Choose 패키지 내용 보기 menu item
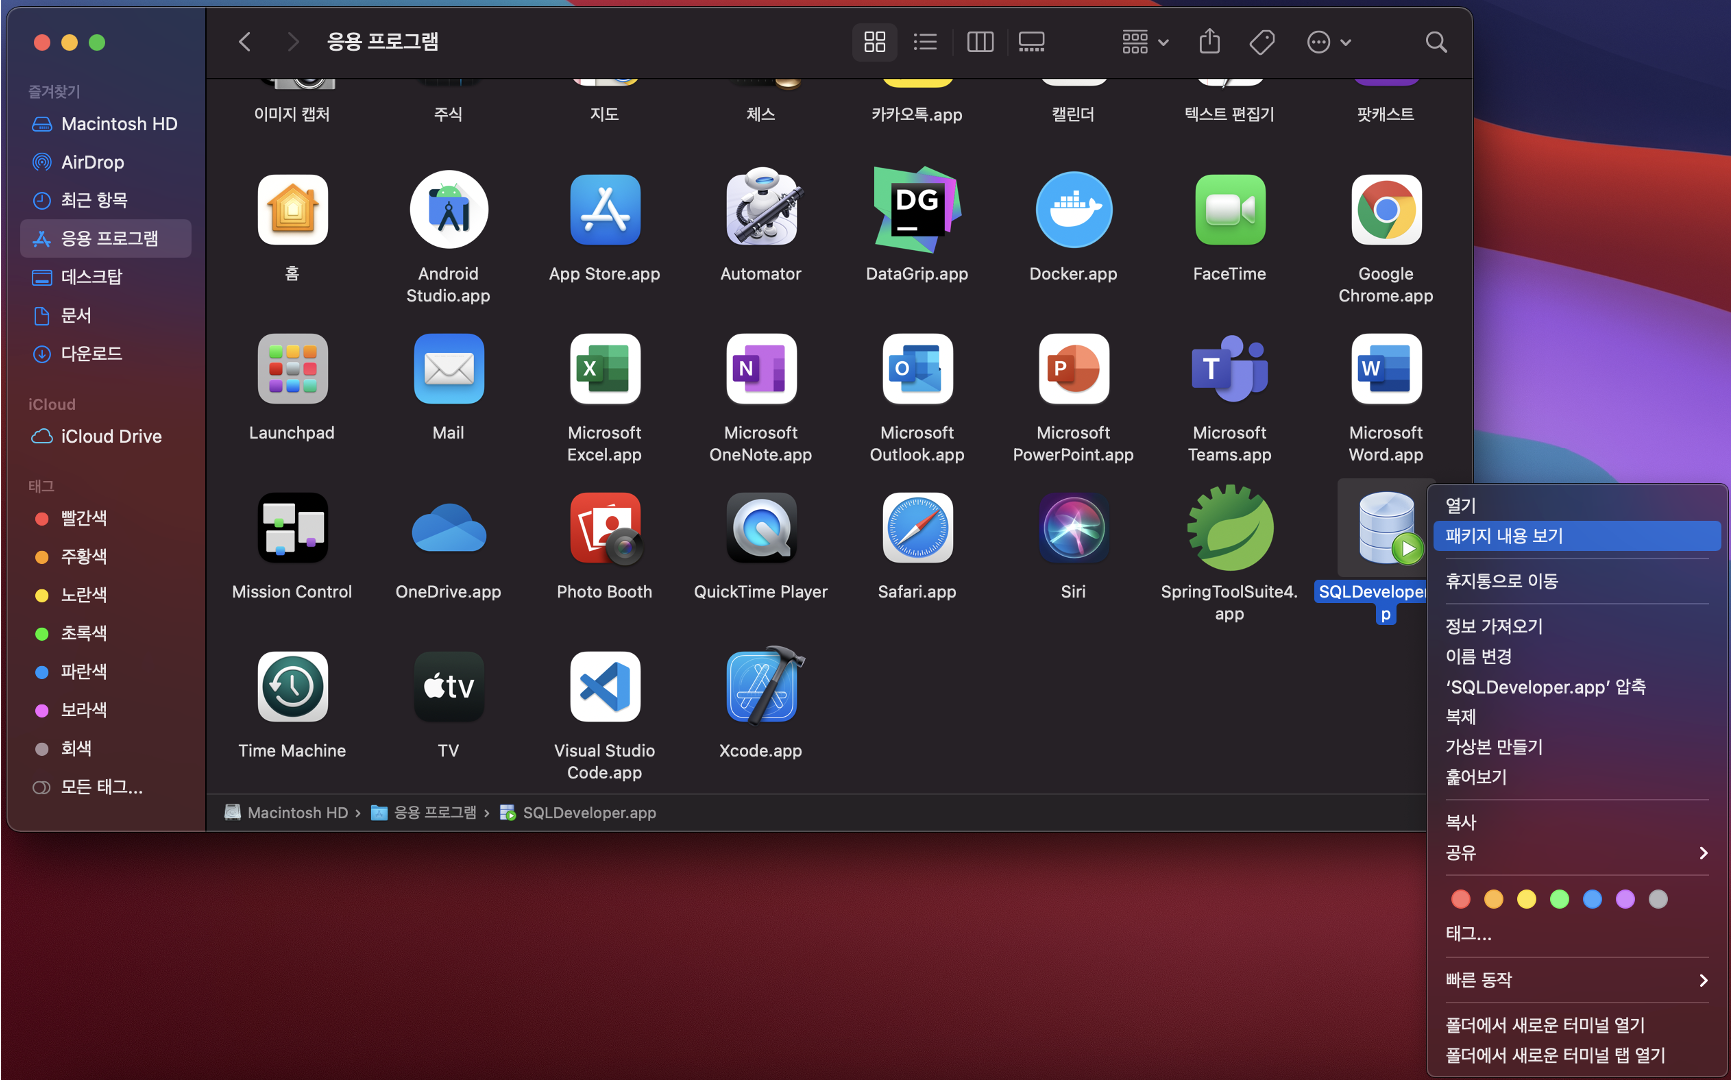 [x=1577, y=536]
